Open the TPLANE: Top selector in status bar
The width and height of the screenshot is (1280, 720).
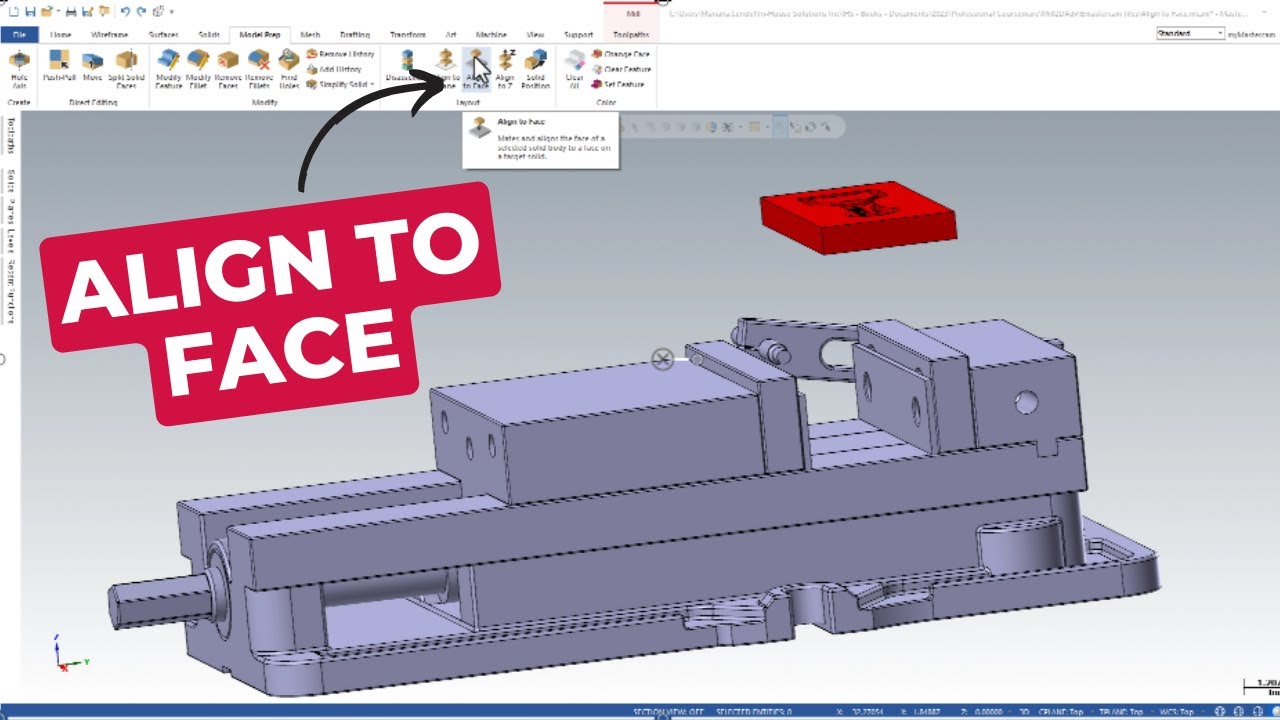pos(1122,713)
